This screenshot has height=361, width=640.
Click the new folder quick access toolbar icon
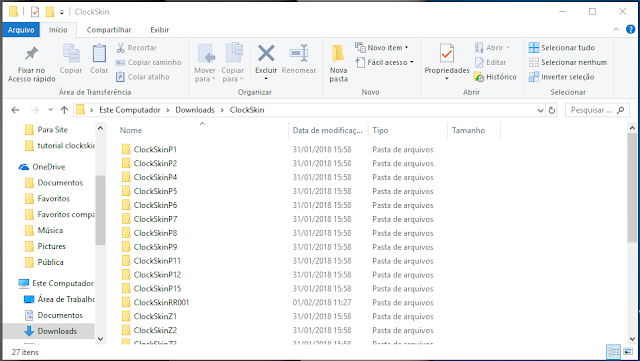(50, 12)
